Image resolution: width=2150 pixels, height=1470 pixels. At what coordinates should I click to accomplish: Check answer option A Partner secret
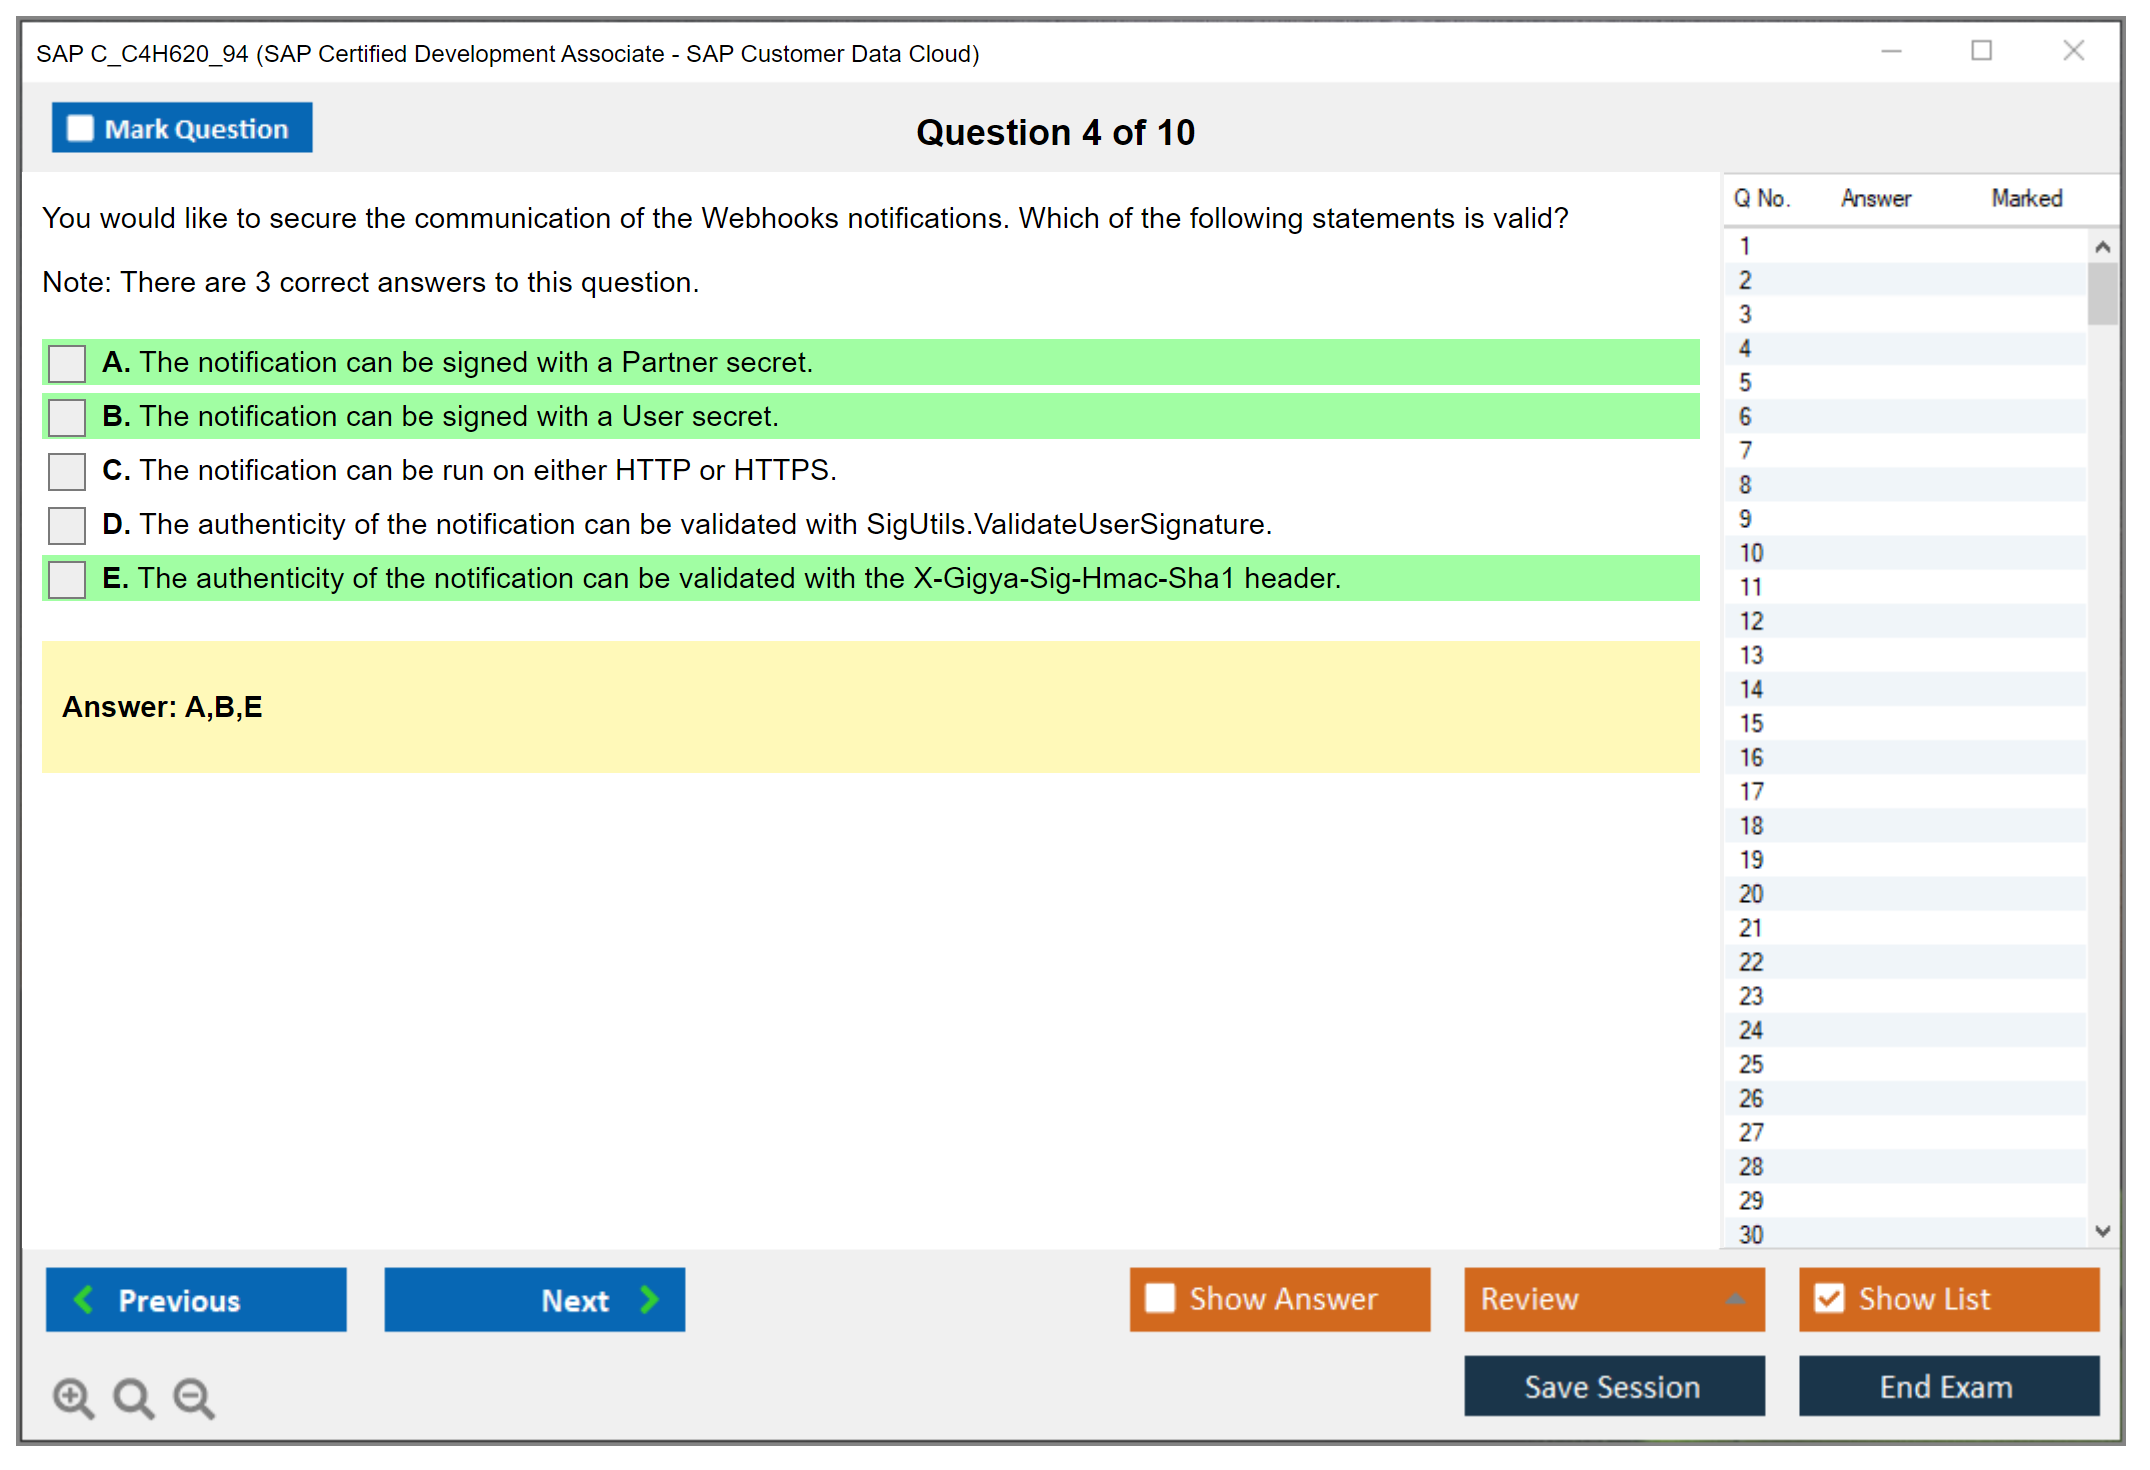(x=67, y=363)
